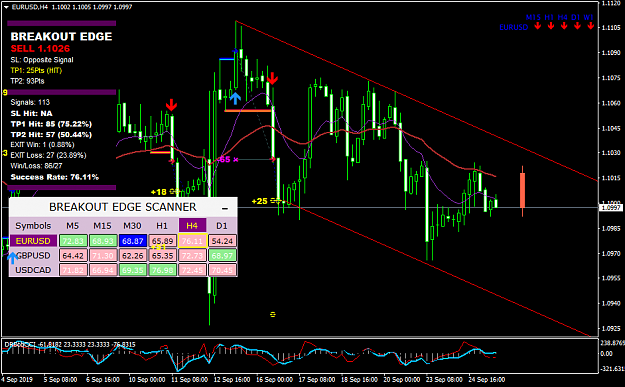Select the highlighted H4 column in scanner
The height and width of the screenshot is (387, 625).
point(192,226)
